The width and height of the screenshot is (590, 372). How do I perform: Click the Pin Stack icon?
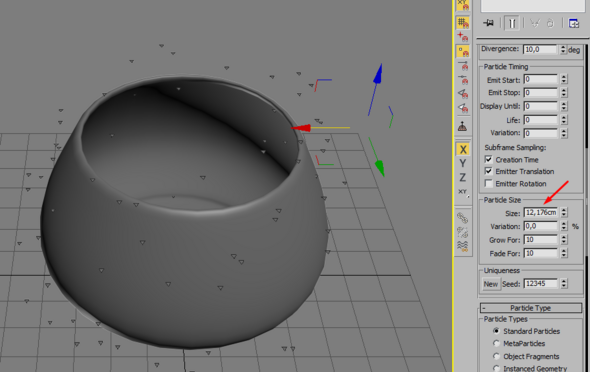click(488, 23)
